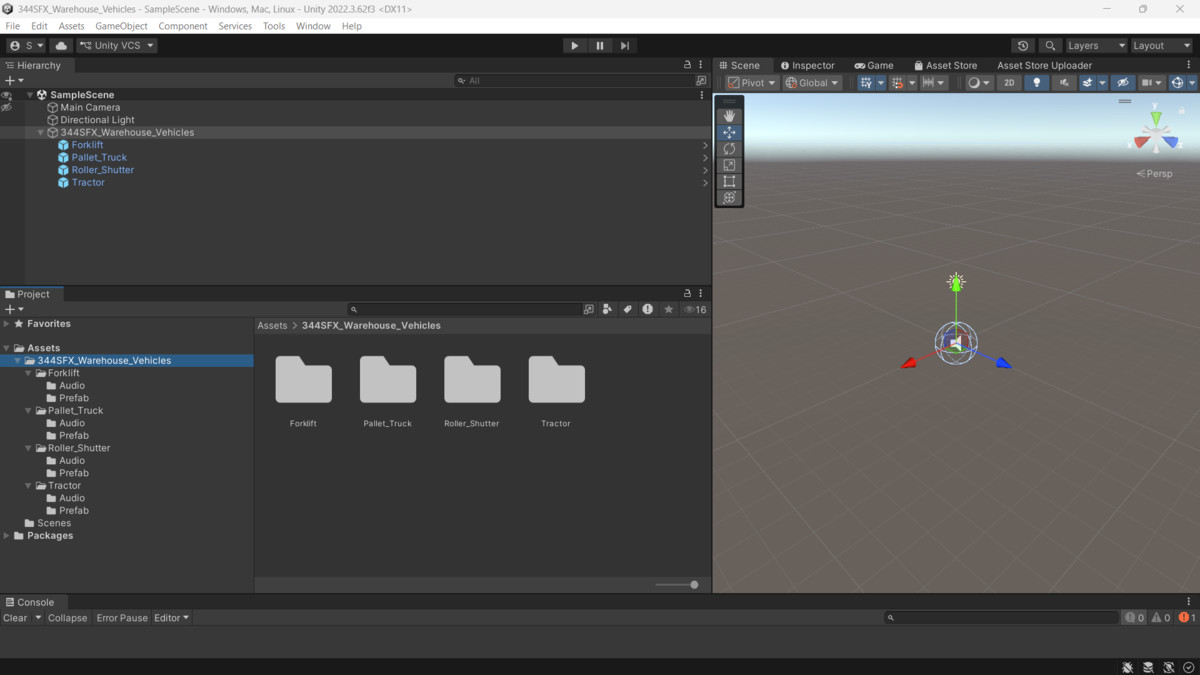Screen dimensions: 1200x675
Task: Switch to the Inspector tab
Action: click(807, 65)
